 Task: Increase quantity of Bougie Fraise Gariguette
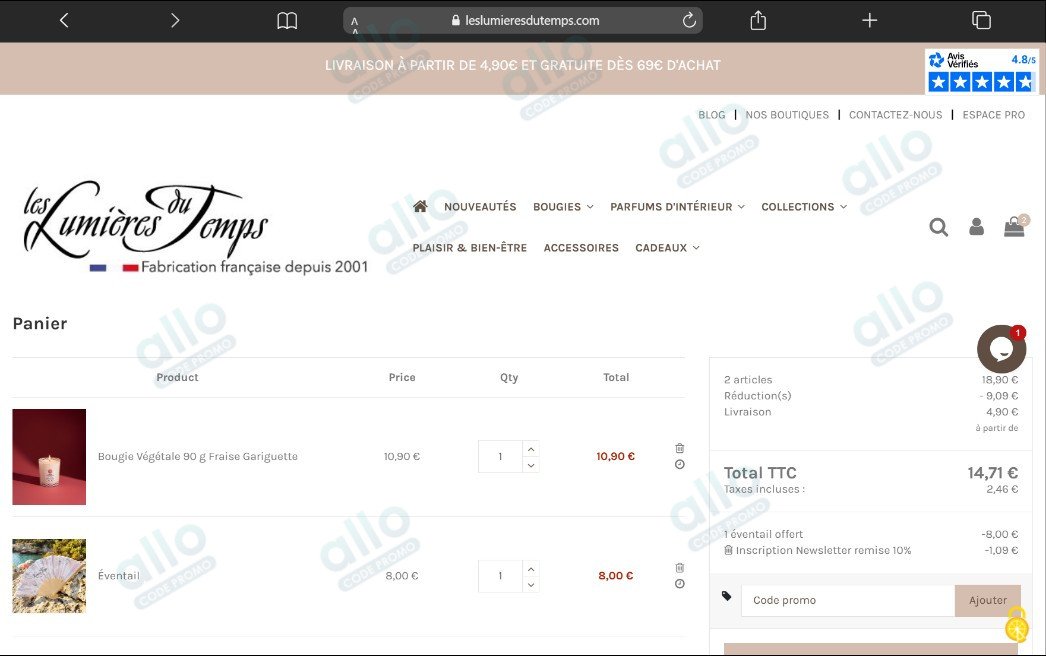531,448
